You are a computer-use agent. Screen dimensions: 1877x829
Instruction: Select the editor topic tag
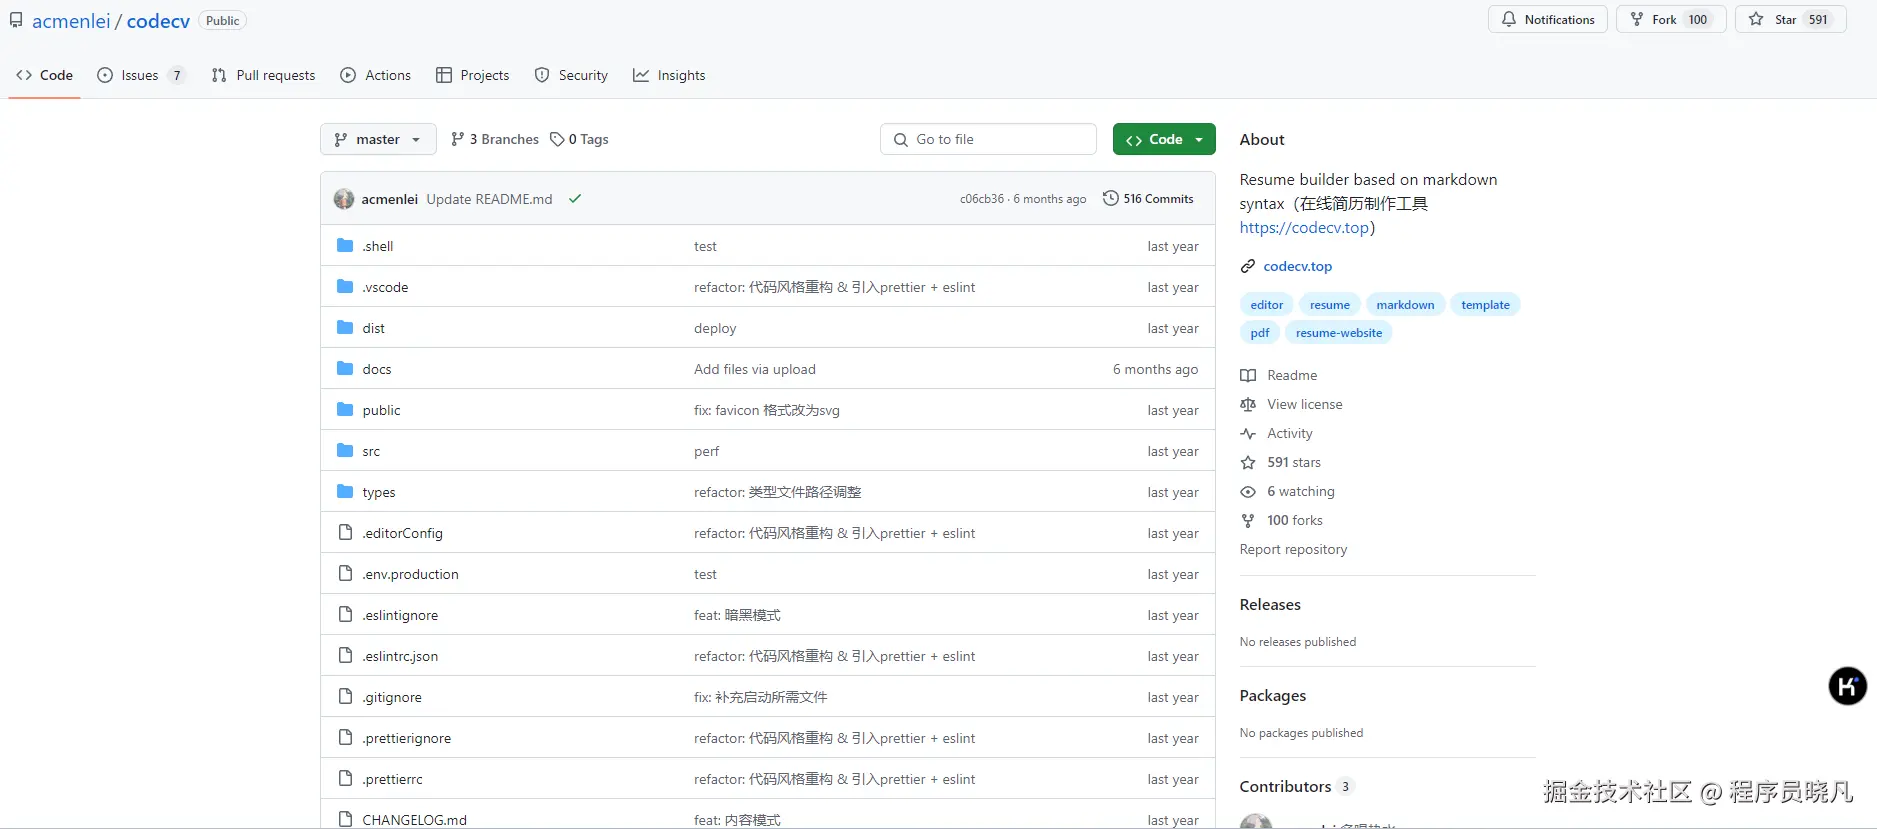pyautogui.click(x=1266, y=305)
